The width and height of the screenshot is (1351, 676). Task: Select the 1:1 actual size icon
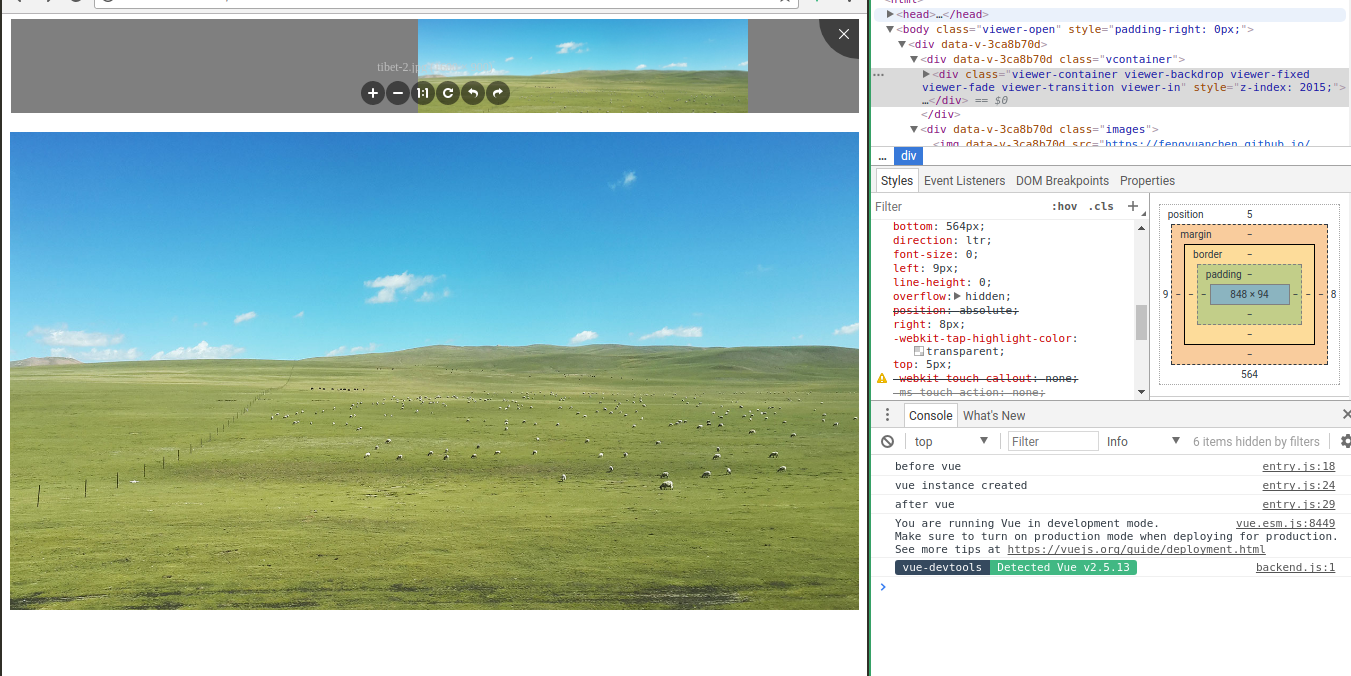click(x=423, y=92)
